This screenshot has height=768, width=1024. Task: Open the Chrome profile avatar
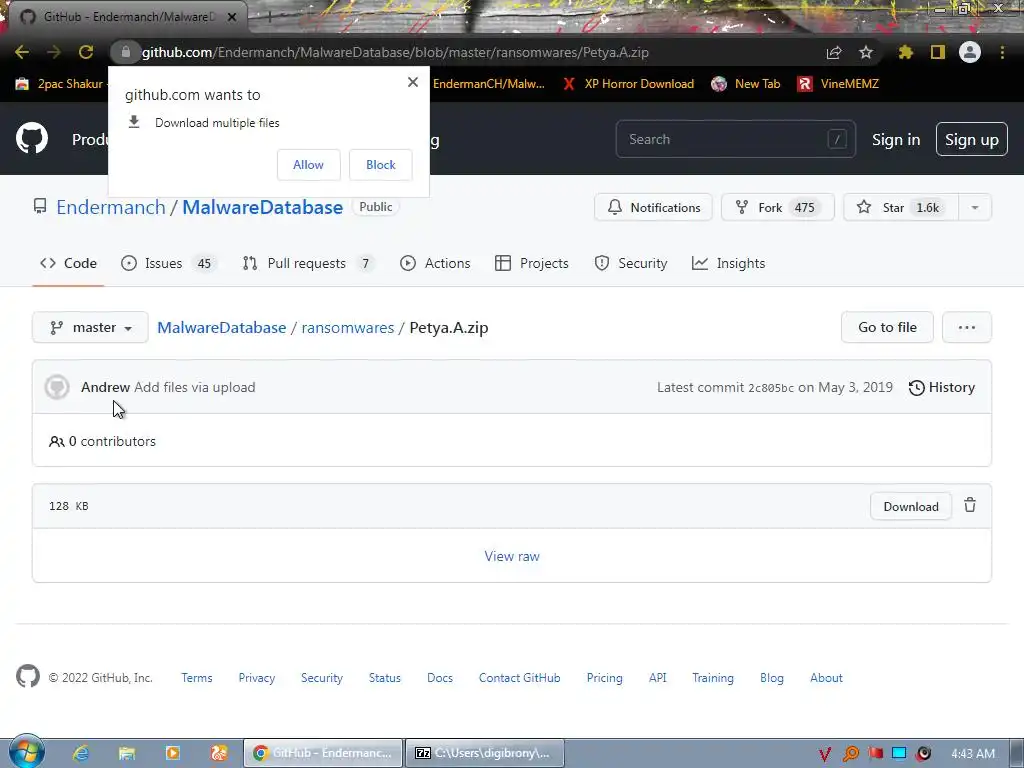[x=970, y=52]
